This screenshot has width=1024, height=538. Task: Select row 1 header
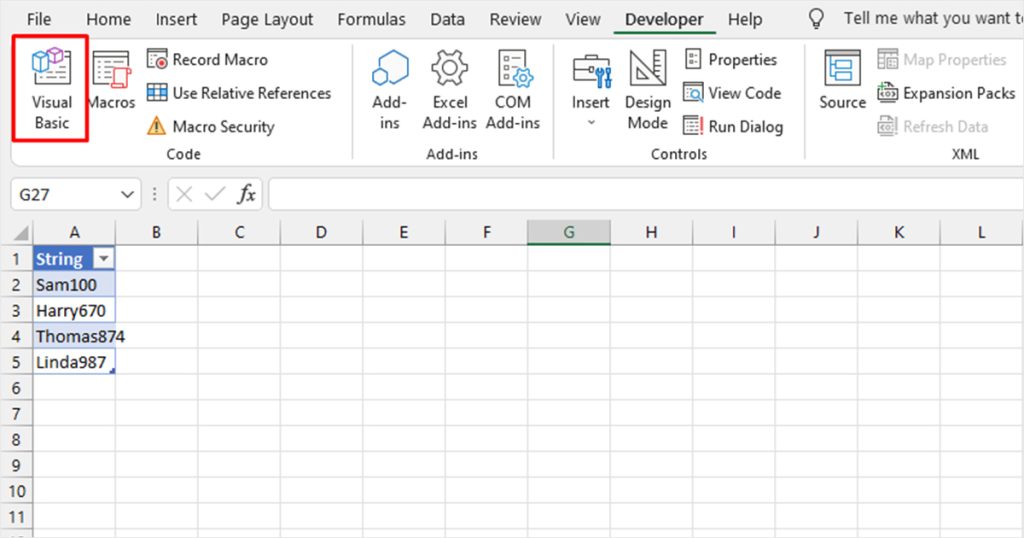click(16, 259)
